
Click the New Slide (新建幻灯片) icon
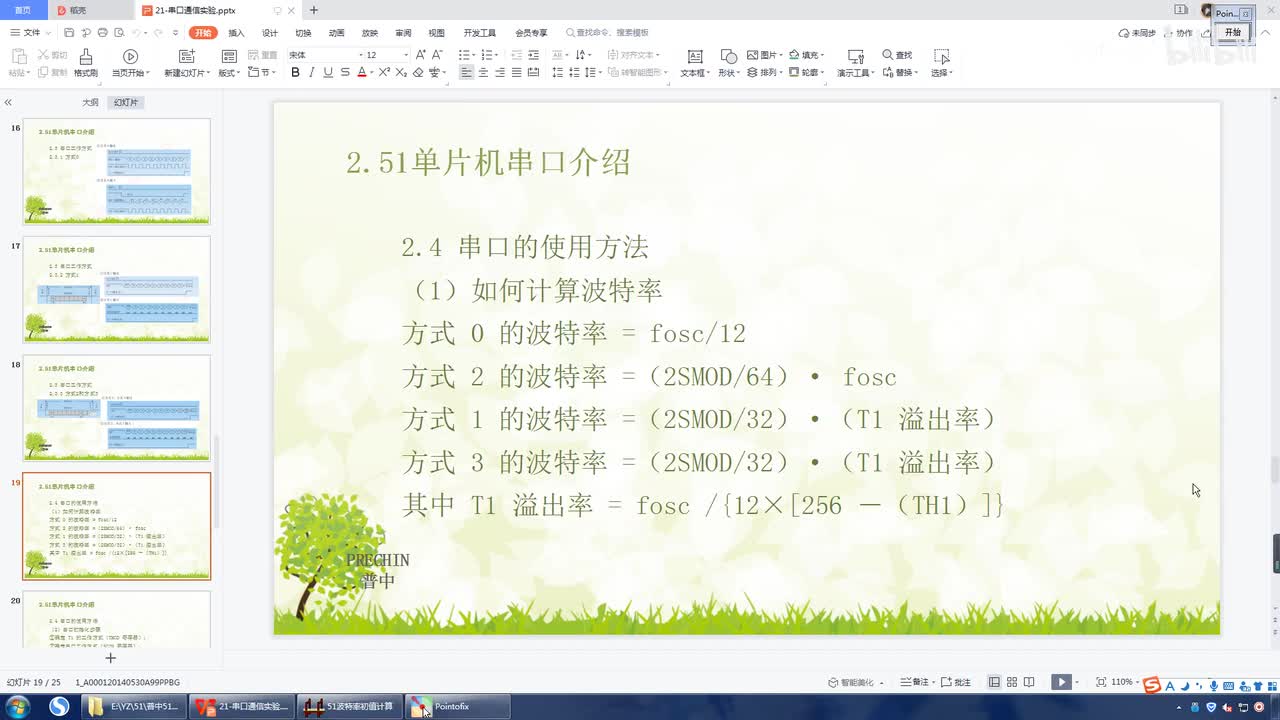tap(186, 56)
